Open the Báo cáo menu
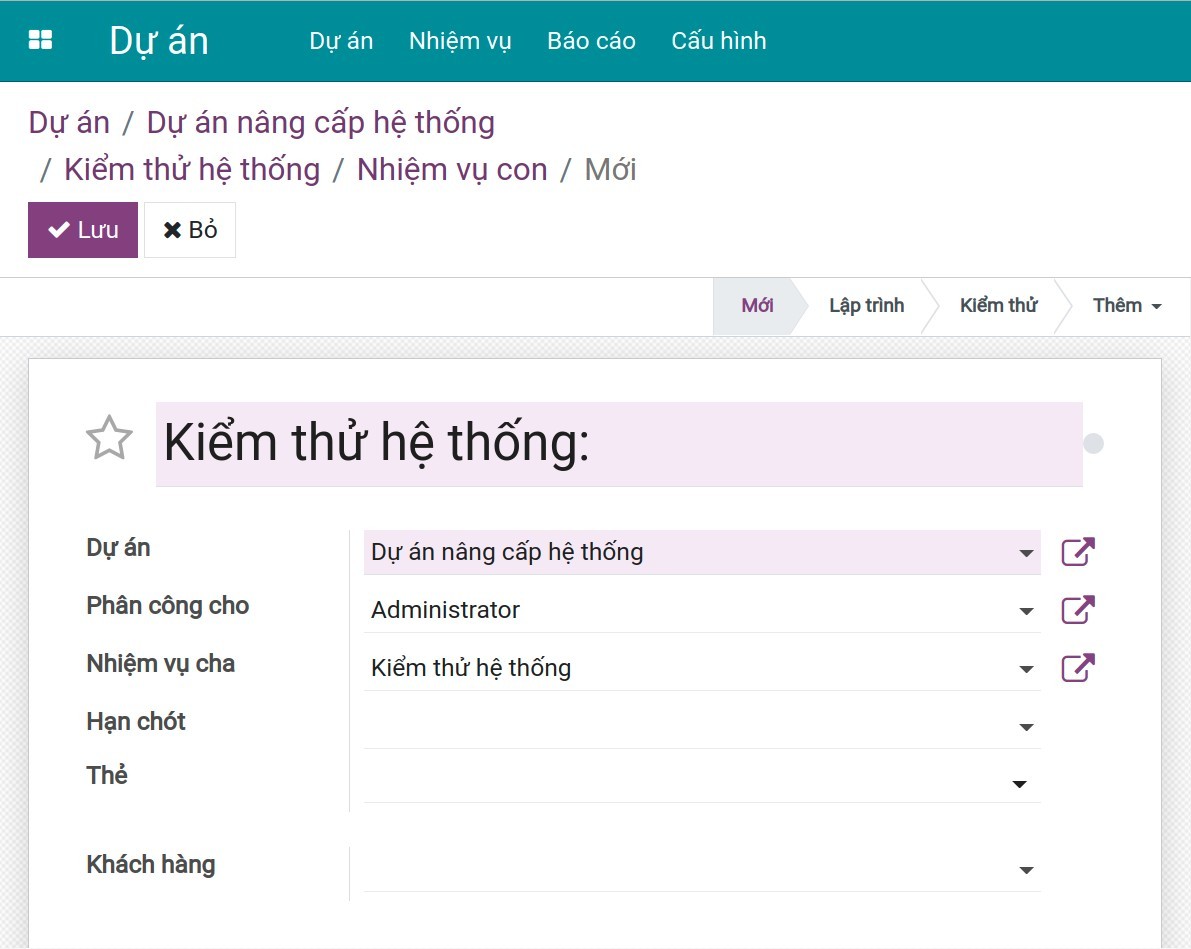Viewport: 1191px width, 949px height. [591, 41]
